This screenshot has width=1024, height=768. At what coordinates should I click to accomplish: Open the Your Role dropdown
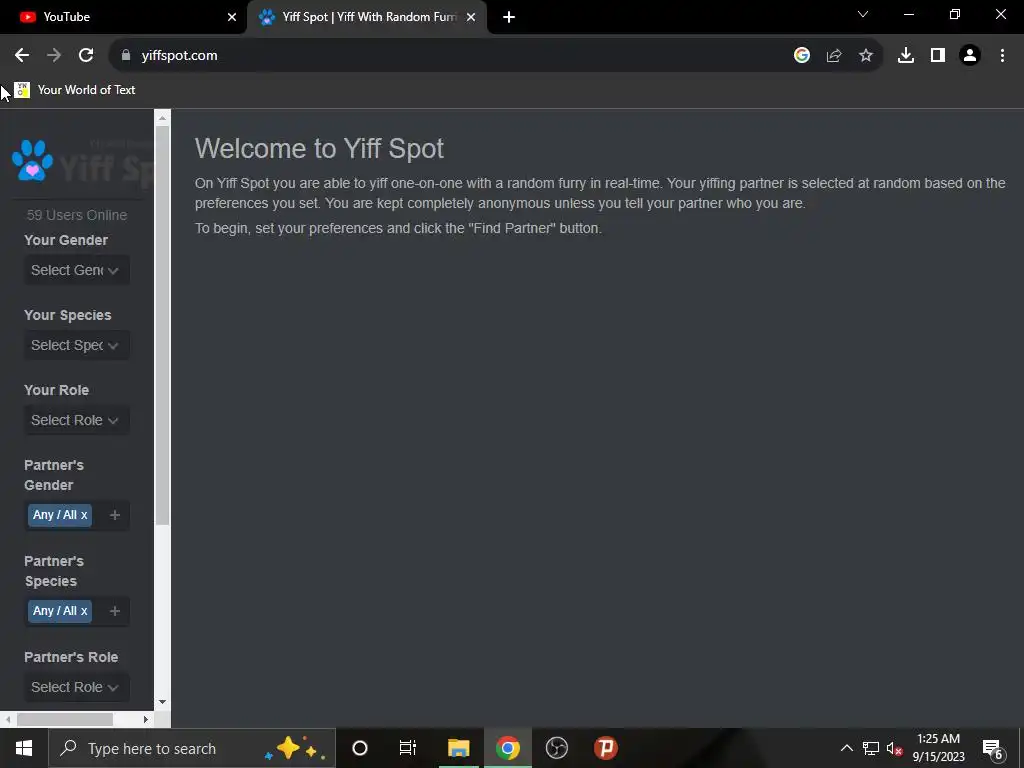click(76, 421)
